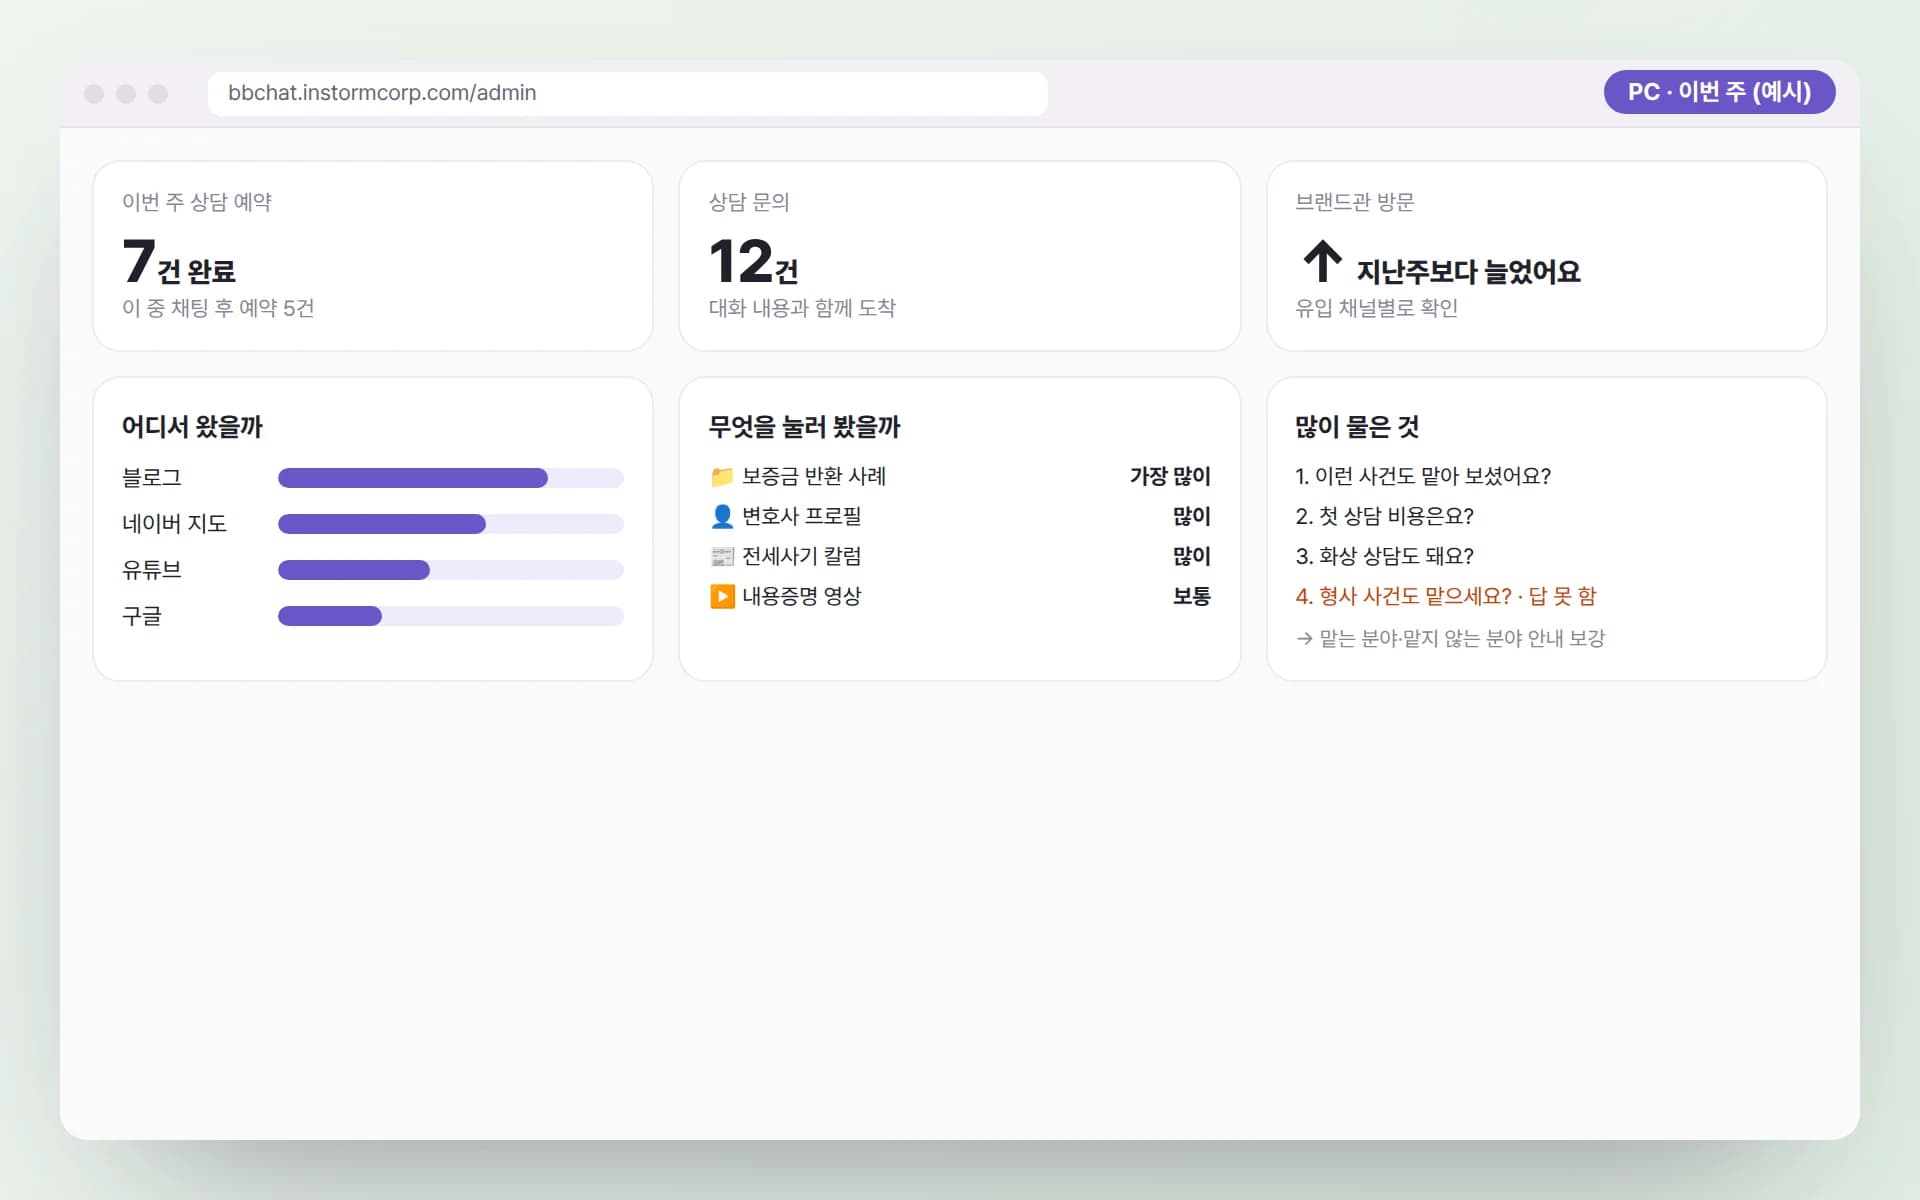Click the 맡는 분야·맡지 않는 분야 안내 보강 suggestion
The image size is (1920, 1200).
[1450, 638]
